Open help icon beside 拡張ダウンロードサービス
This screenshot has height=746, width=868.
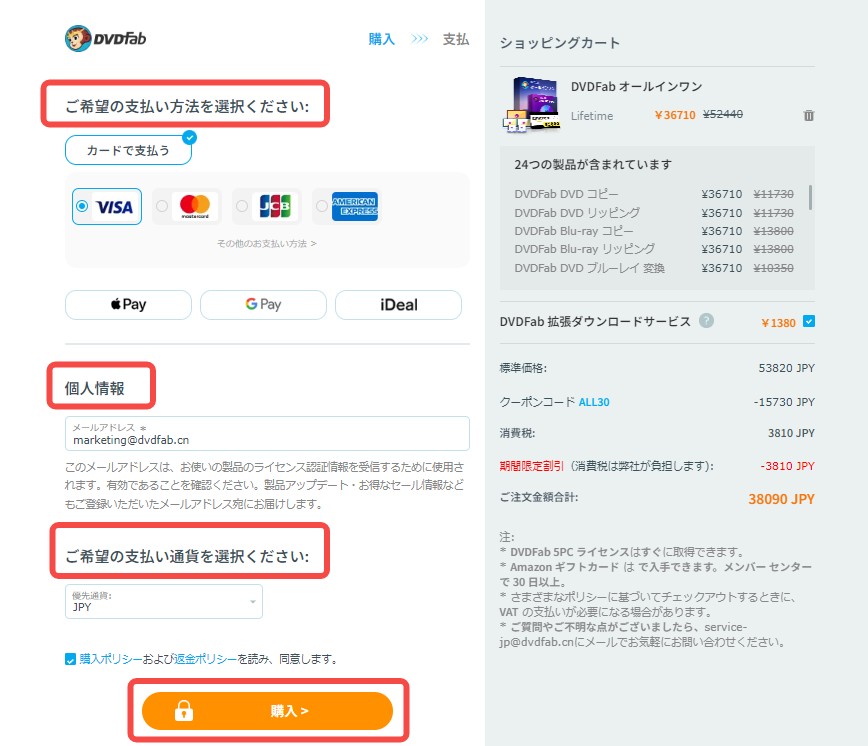pyautogui.click(x=706, y=320)
